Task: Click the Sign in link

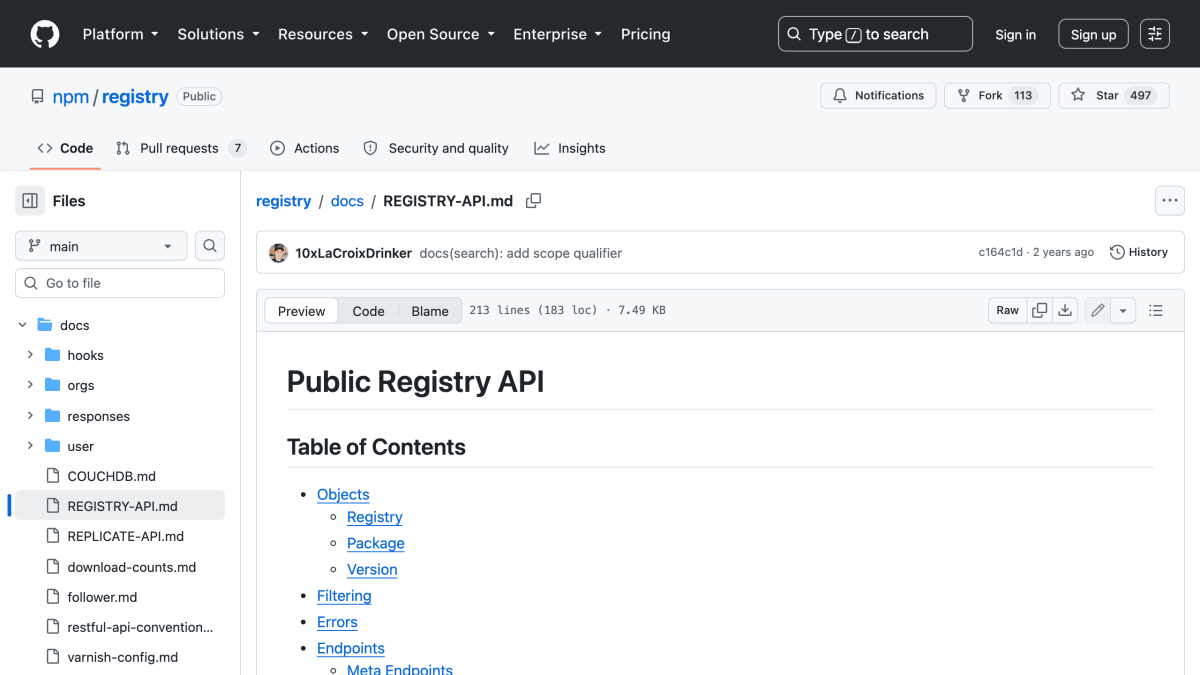Action: coord(1015,35)
